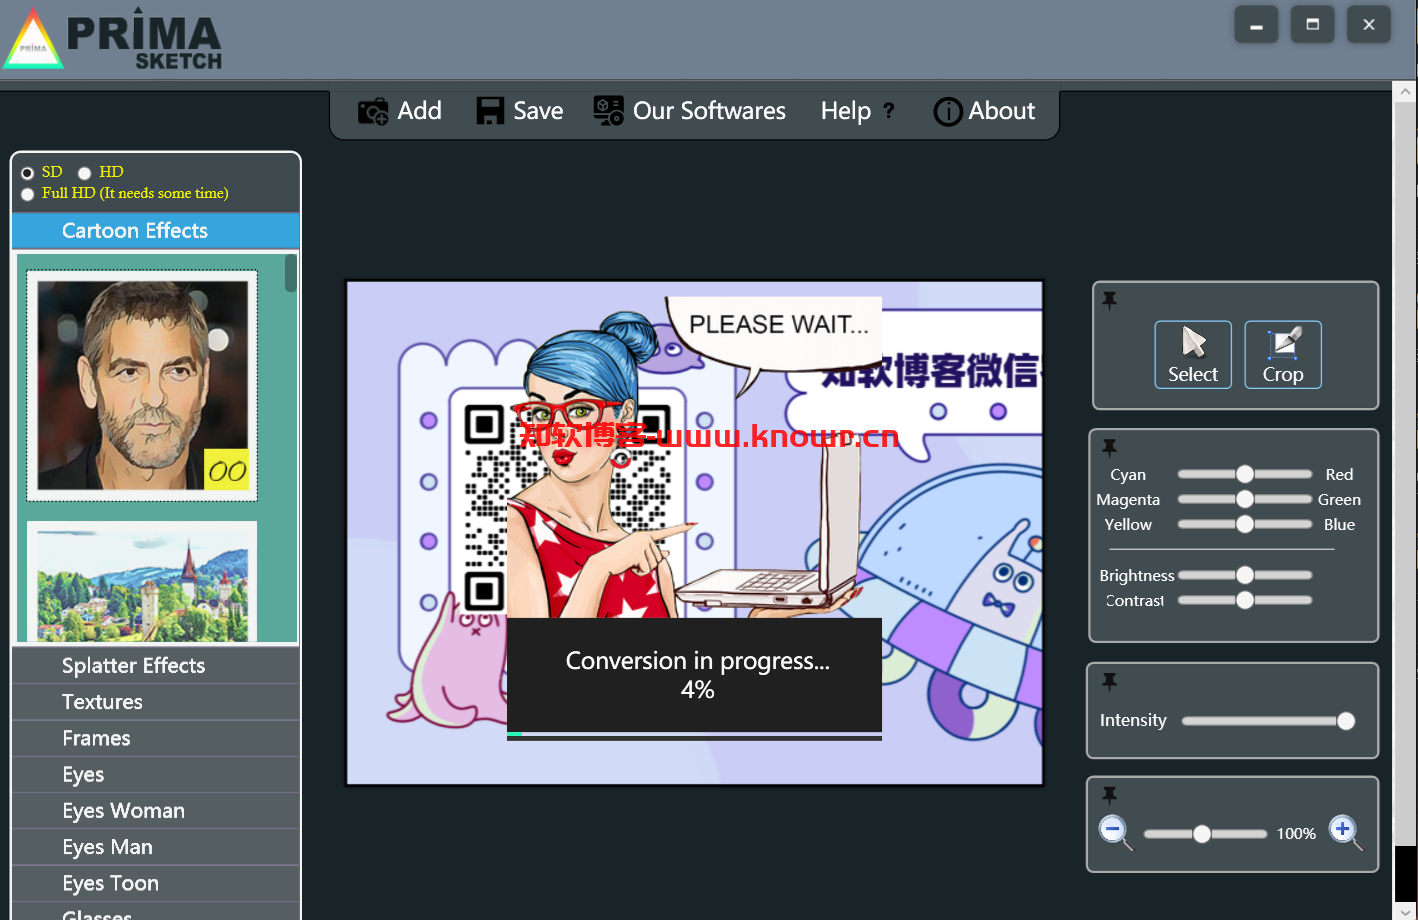Viewport: 1418px width, 920px height.
Task: Click the effects list scrollbar
Action: point(291,273)
